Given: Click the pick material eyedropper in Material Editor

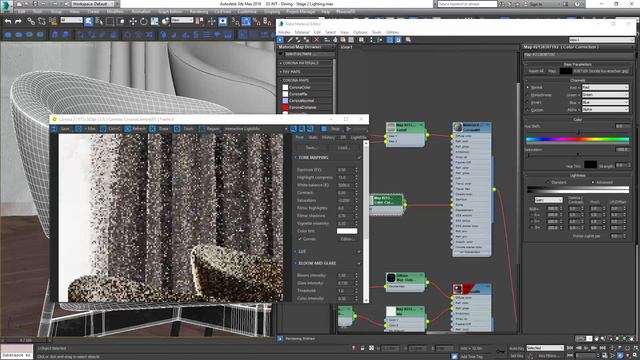Looking at the screenshot, I should pos(290,40).
